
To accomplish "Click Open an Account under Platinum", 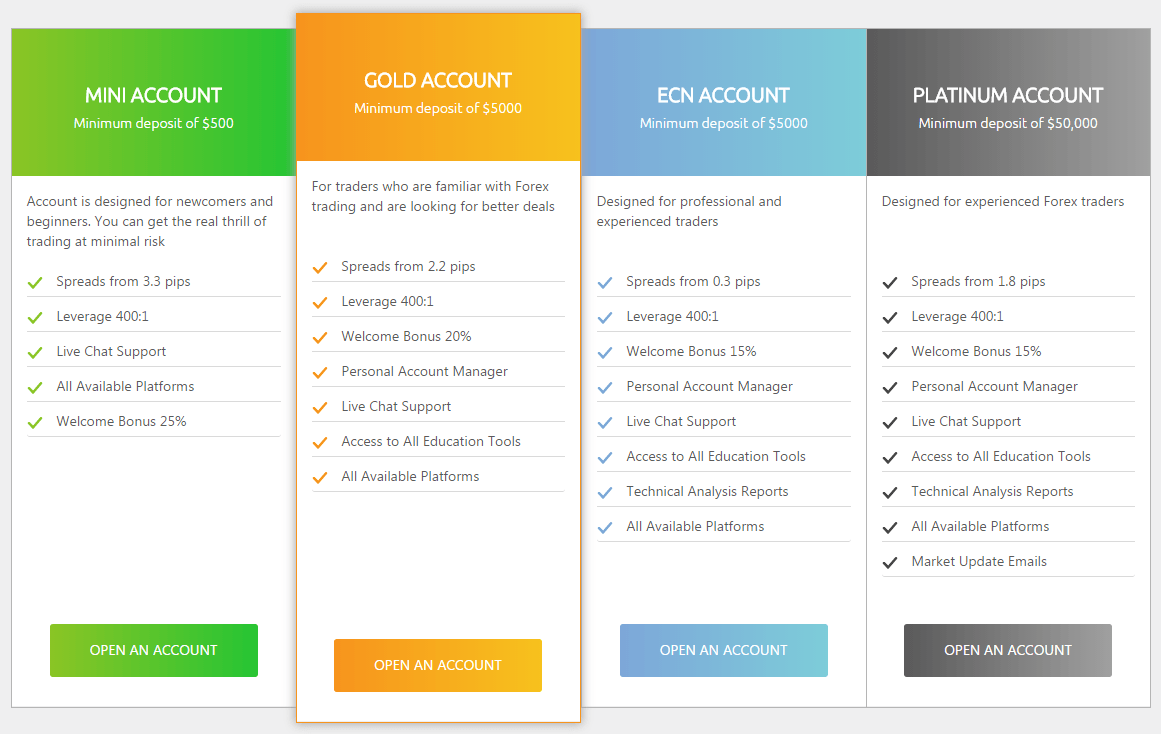I will 1007,650.
